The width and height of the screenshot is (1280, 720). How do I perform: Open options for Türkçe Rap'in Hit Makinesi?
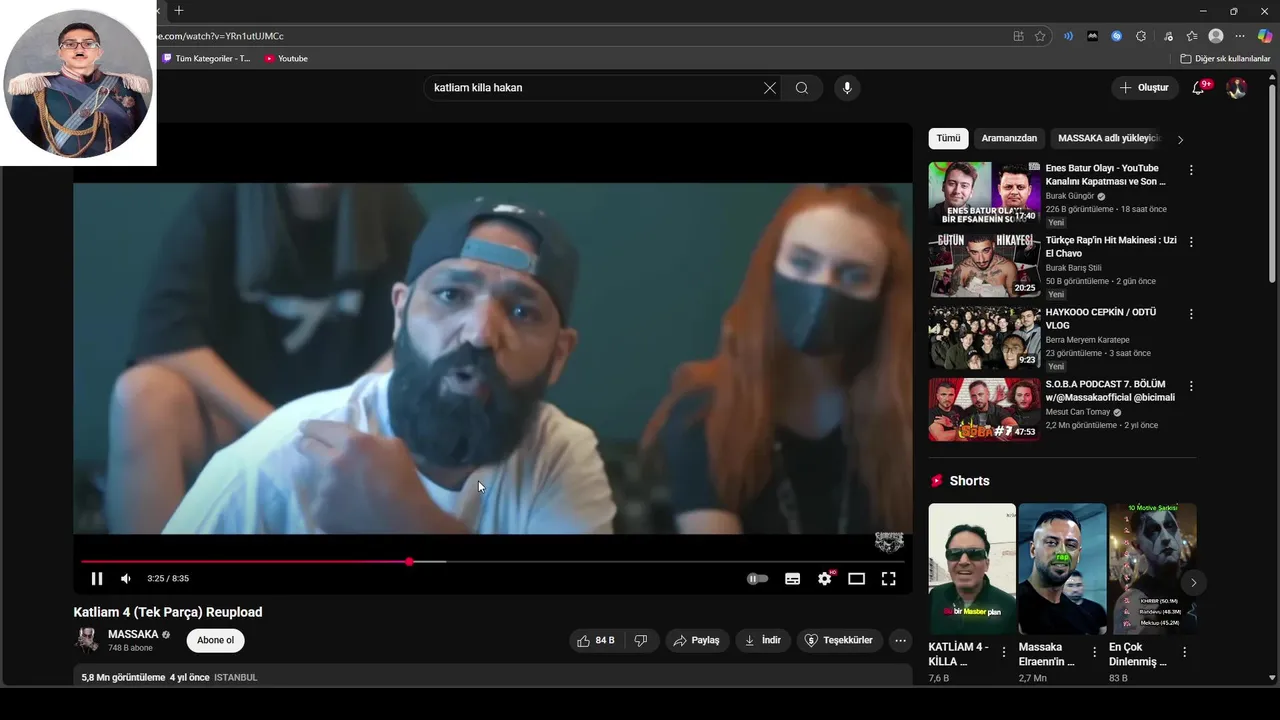(1191, 242)
